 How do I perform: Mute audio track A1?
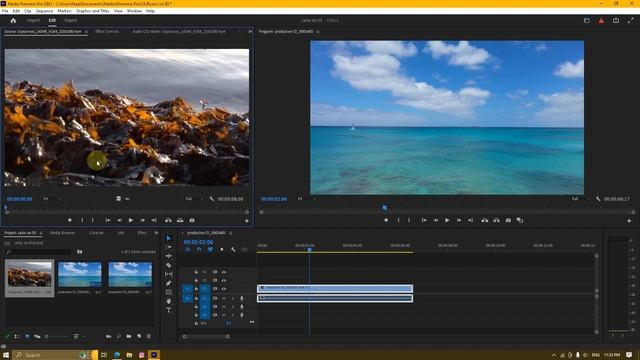pos(224,298)
